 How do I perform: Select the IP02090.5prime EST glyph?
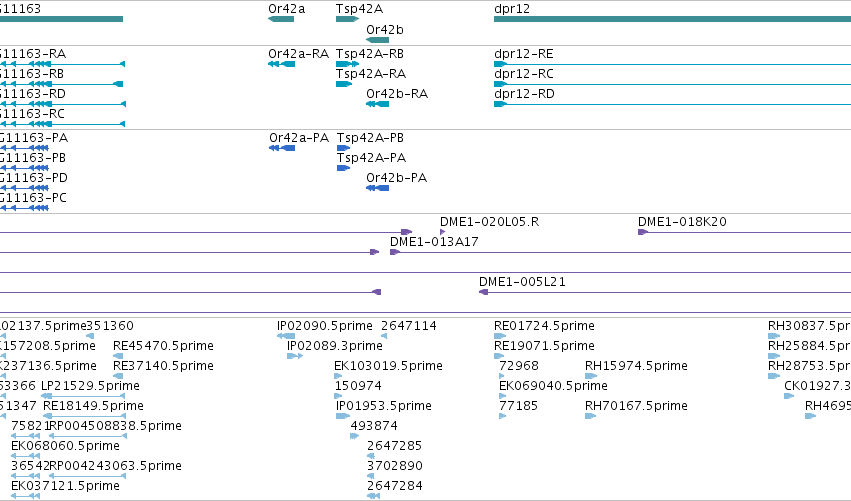[x=286, y=336]
